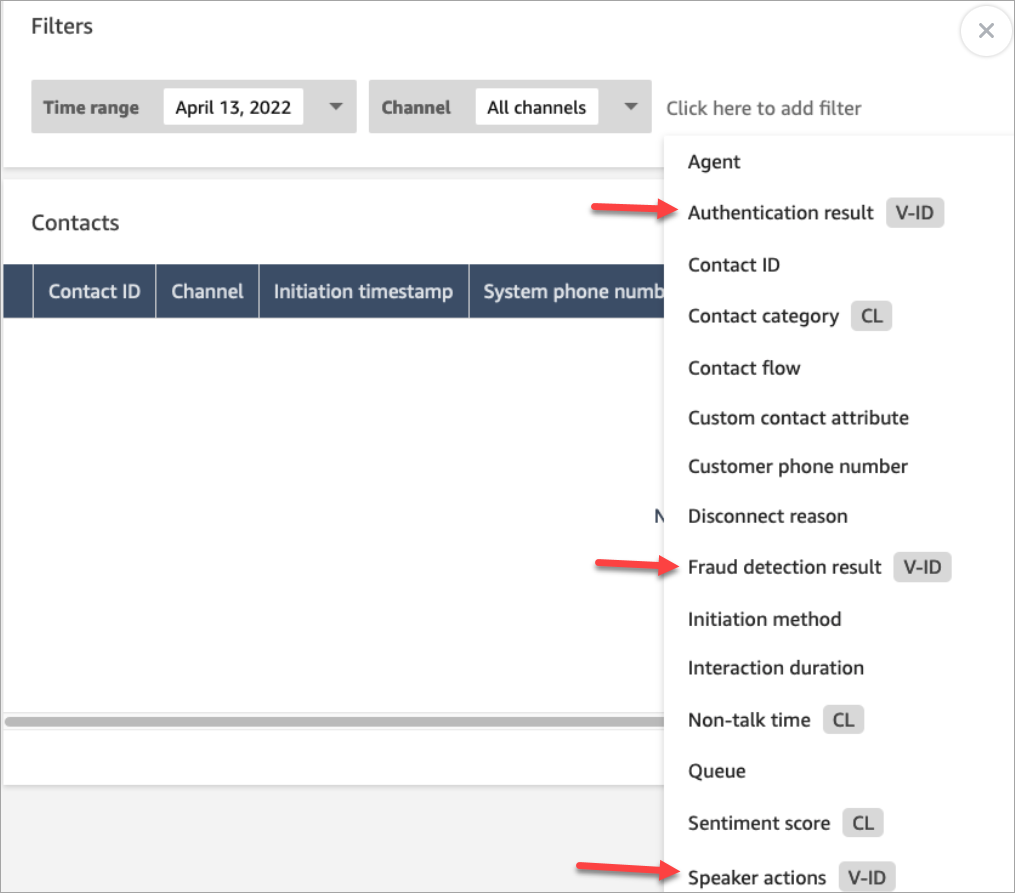Image resolution: width=1015 pixels, height=893 pixels.
Task: Select Agent from the filter menu
Action: click(713, 161)
